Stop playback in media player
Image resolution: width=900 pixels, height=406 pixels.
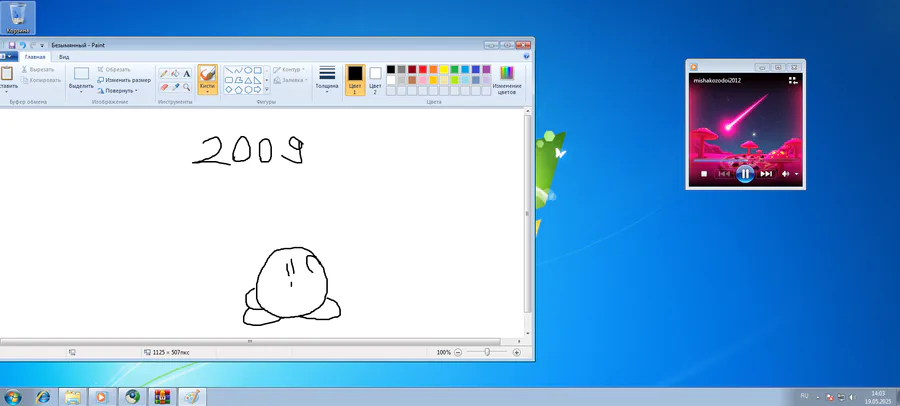coord(704,174)
